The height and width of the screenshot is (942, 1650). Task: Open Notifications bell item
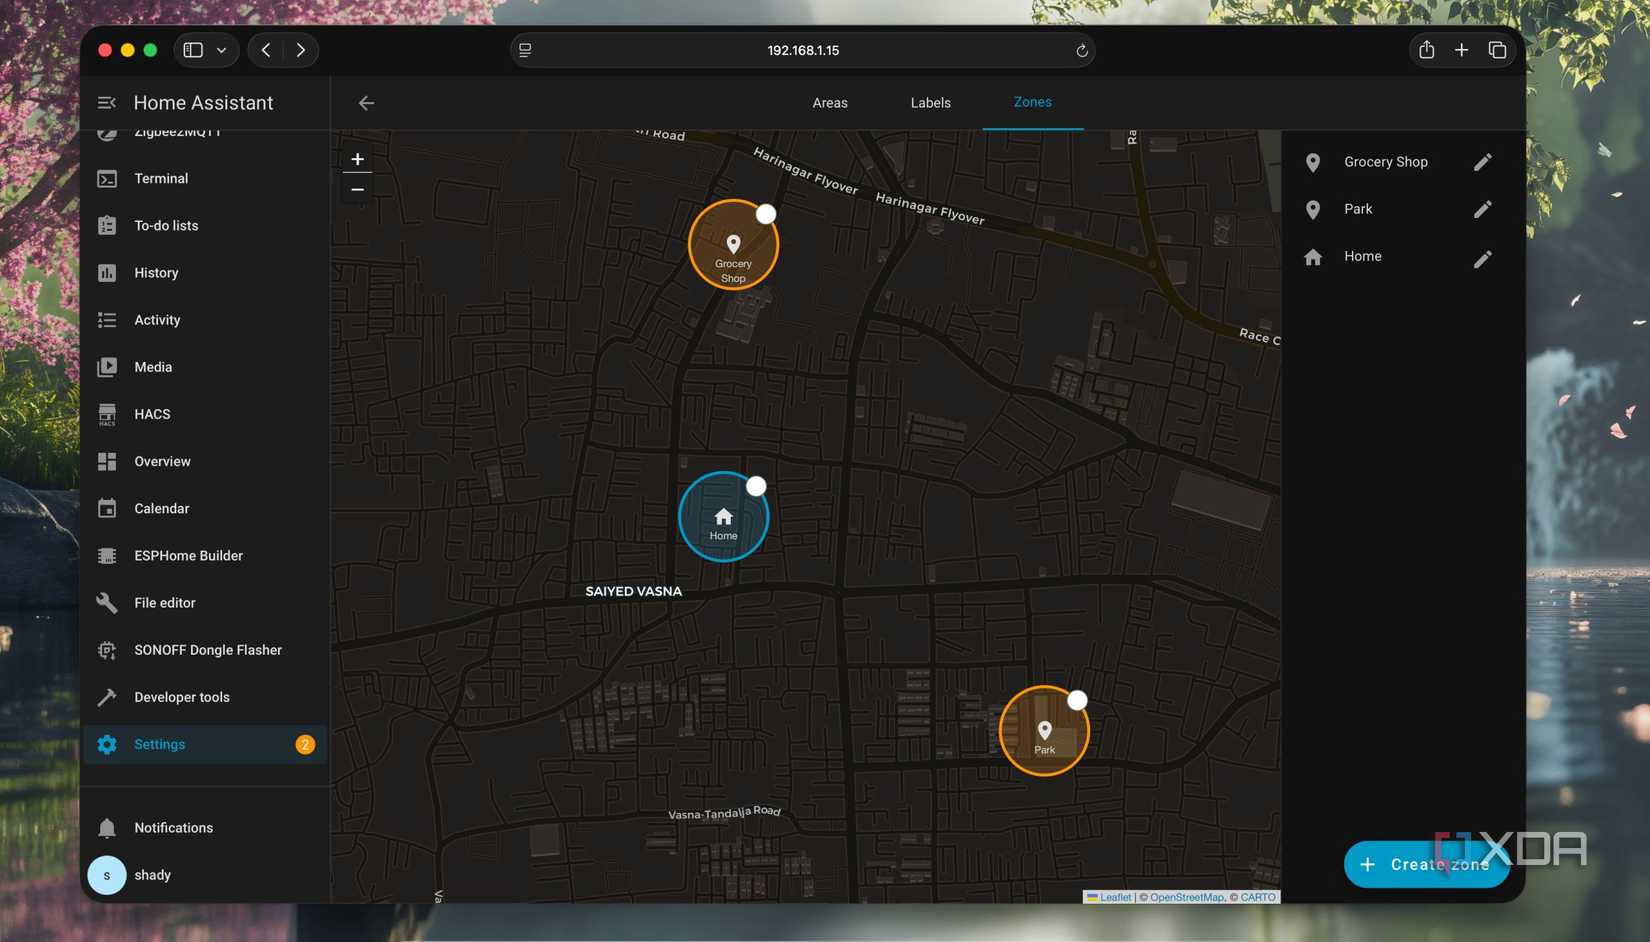[204, 827]
